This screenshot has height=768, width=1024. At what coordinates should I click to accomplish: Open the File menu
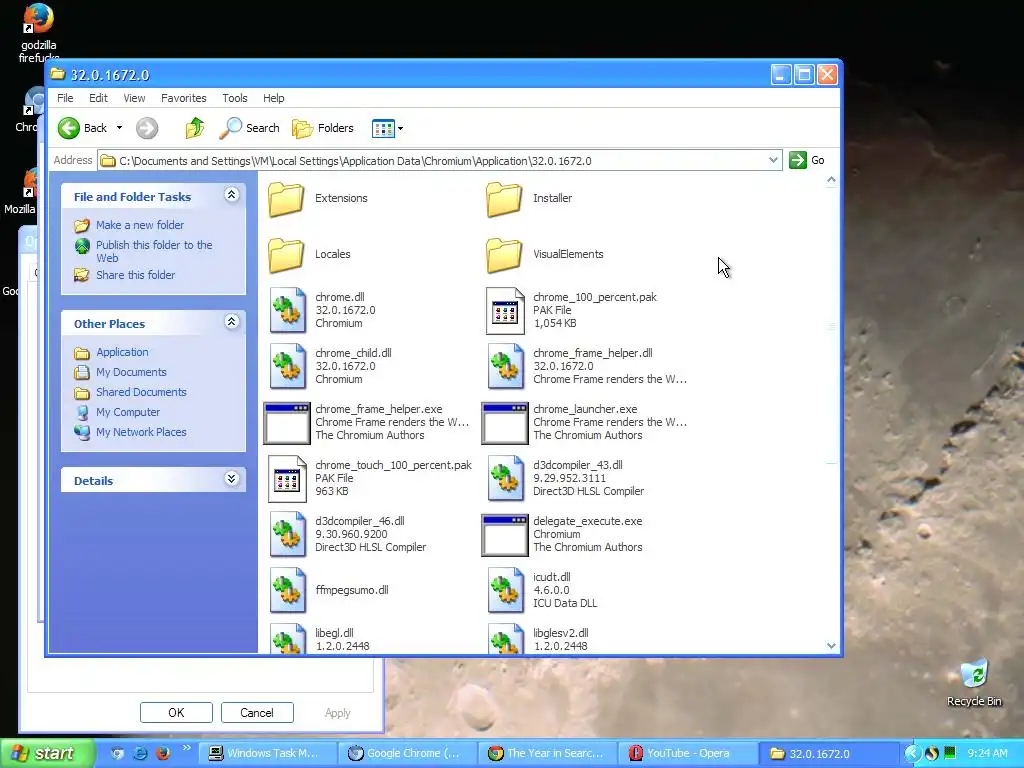(x=65, y=98)
